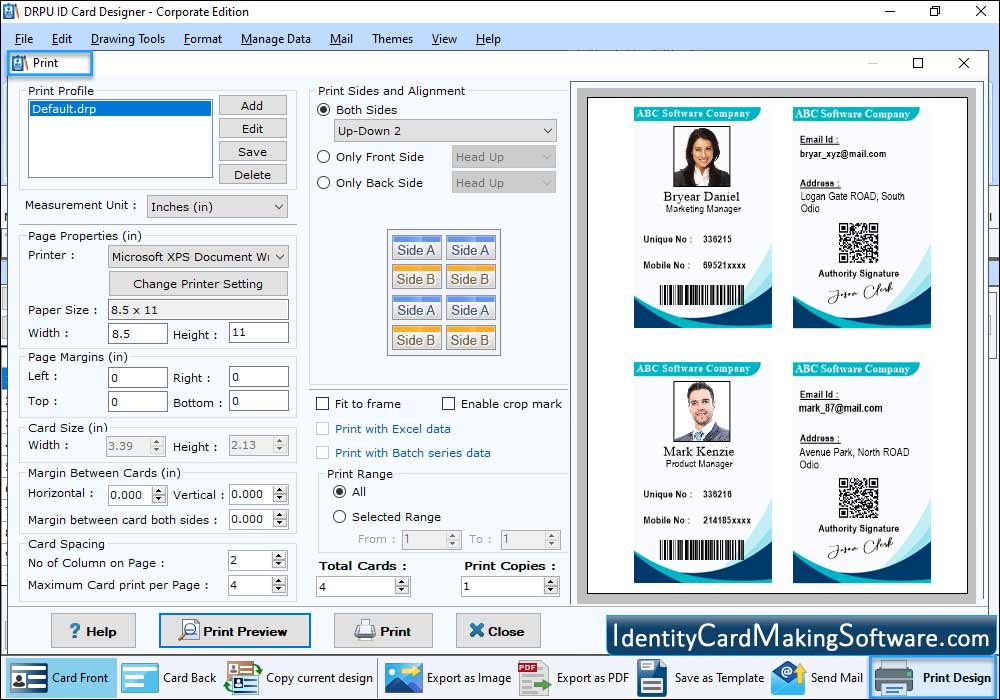Click Bryear Daniel card front preview
The width and height of the screenshot is (1000, 700).
(702, 217)
